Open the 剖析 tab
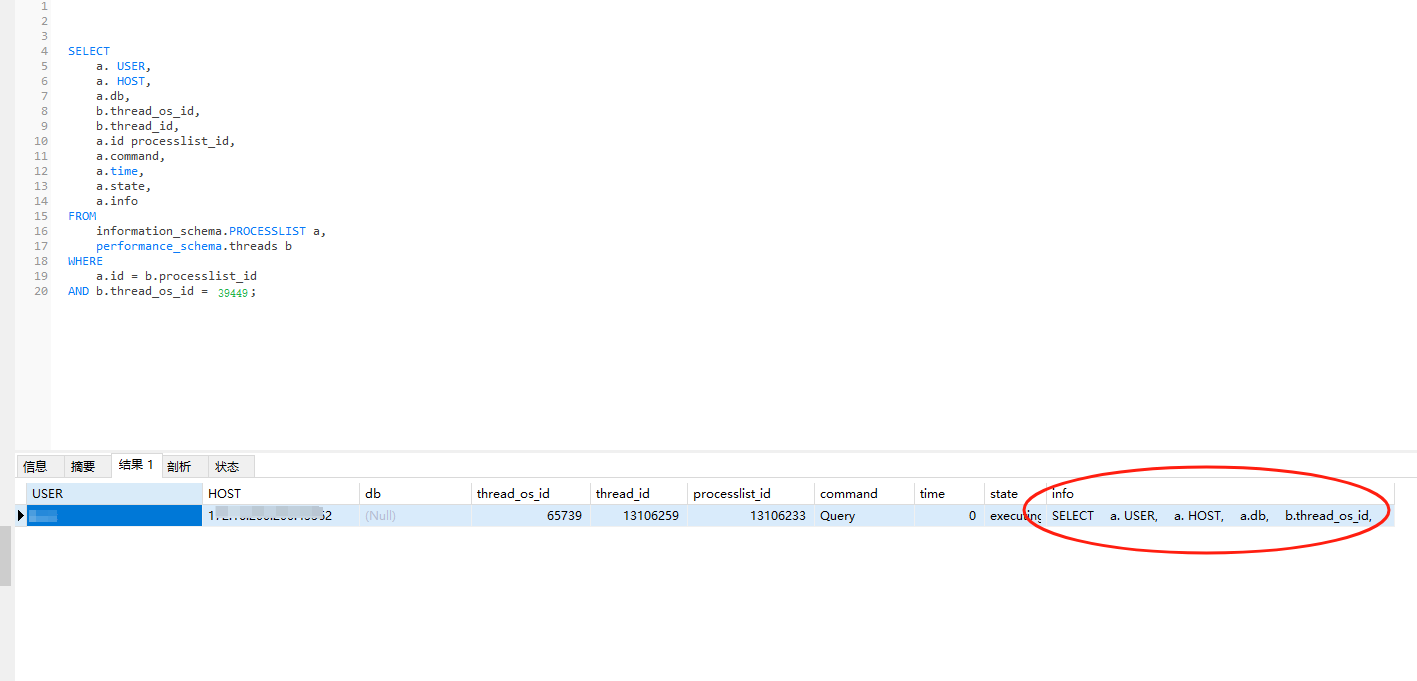 point(179,467)
